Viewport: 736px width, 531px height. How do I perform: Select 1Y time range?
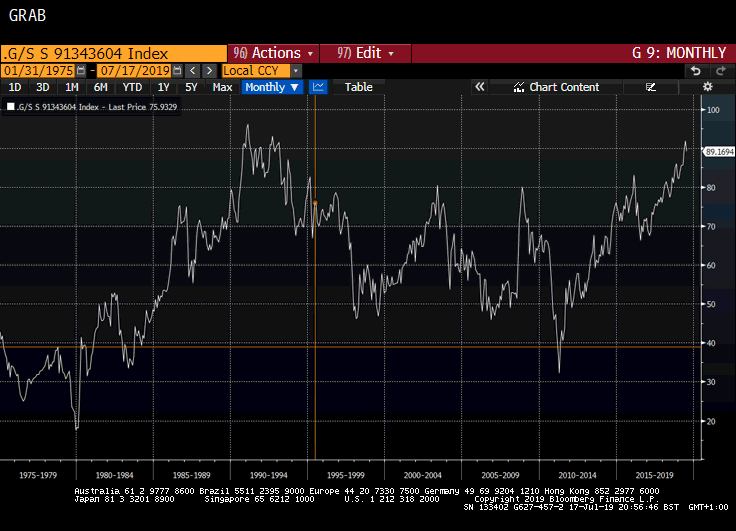[x=163, y=87]
